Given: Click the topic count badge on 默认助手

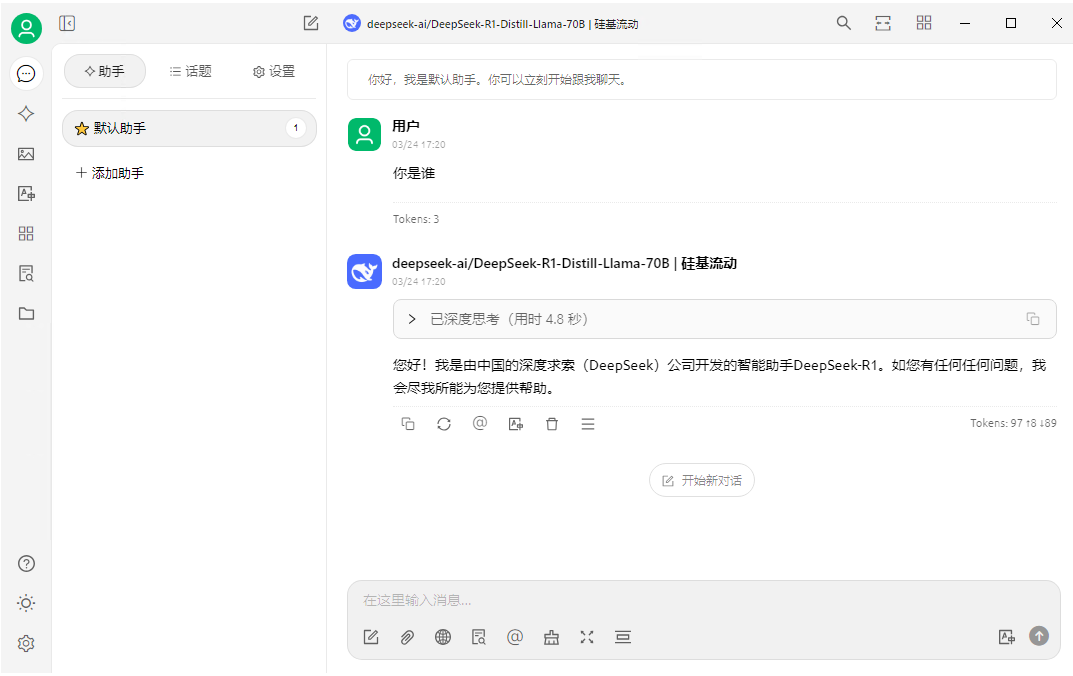Looking at the screenshot, I should tap(296, 128).
